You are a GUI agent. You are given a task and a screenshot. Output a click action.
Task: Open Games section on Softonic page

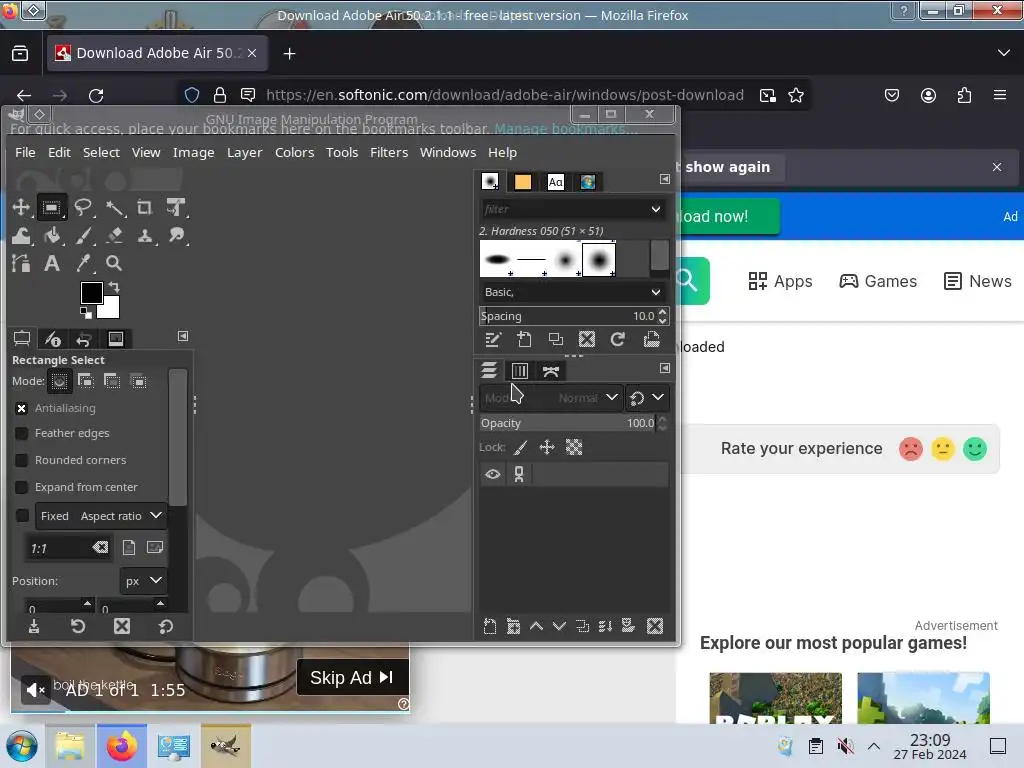(x=878, y=281)
